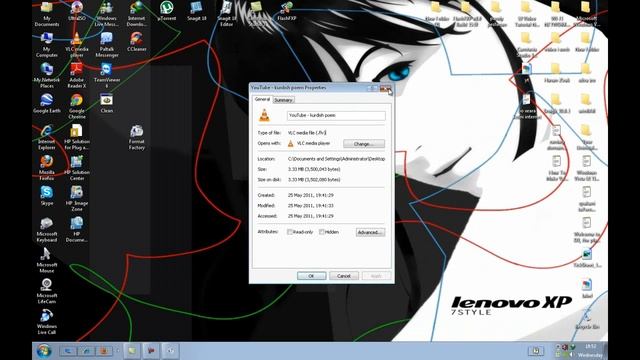Click the Created date '25 May 2011, 19:41:29'
The image size is (640, 360).
311,195
